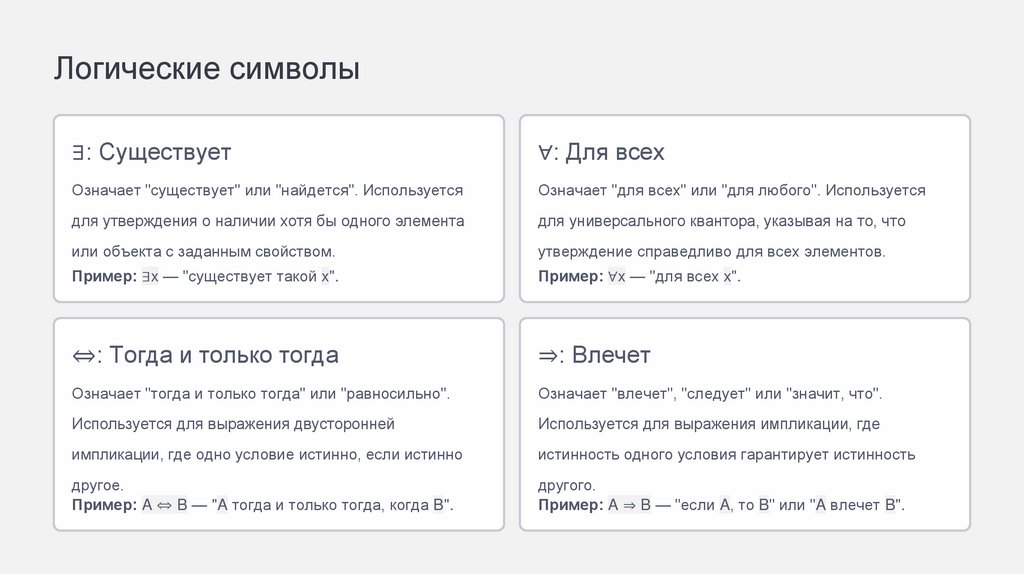Click the highlighted A ⇔ B snippet

point(165,505)
